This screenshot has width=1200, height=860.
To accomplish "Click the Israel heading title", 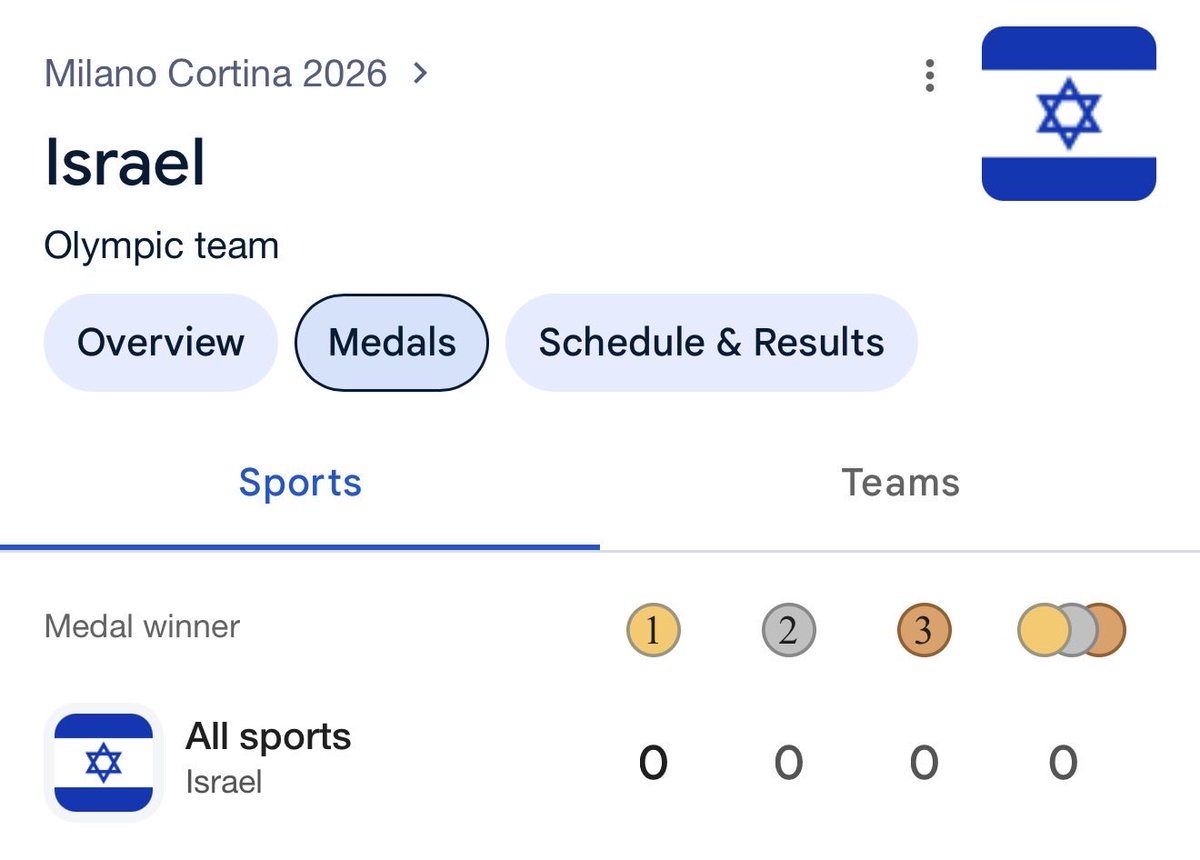I will pos(125,162).
